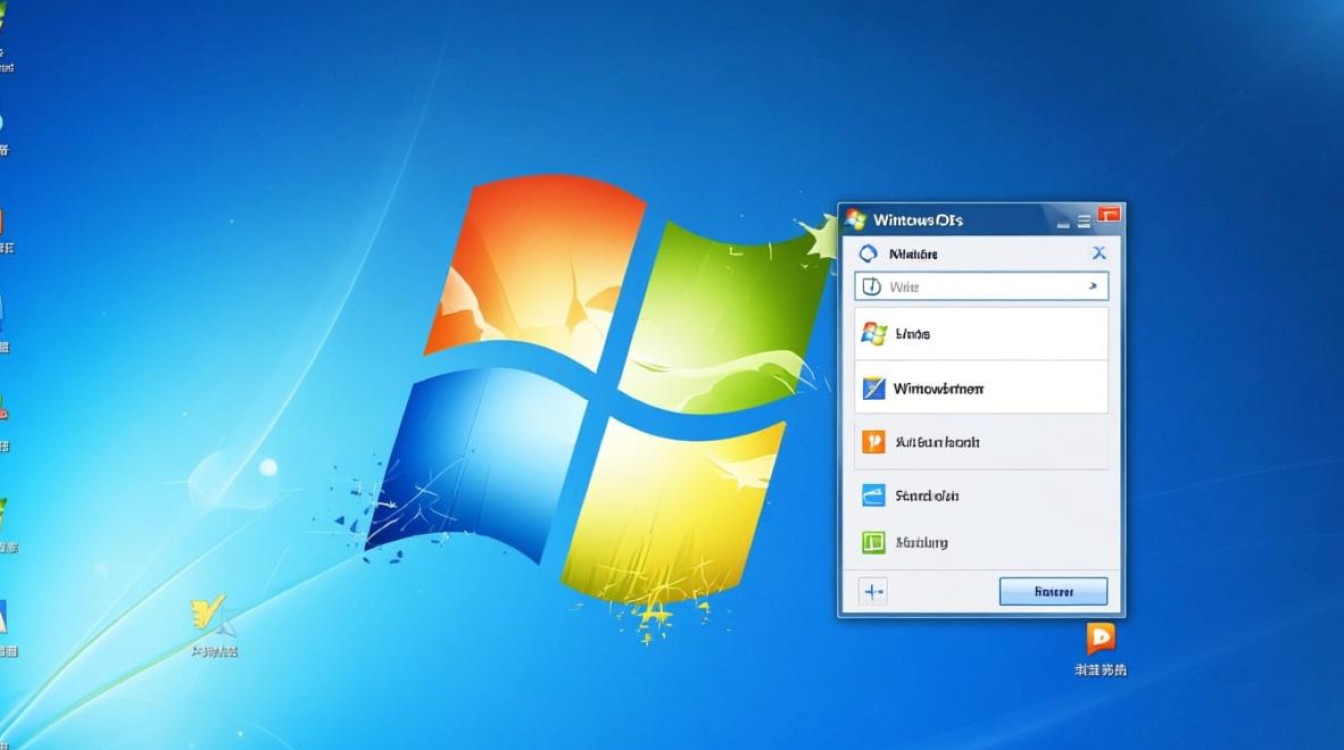The width and height of the screenshot is (1344, 750).
Task: Click the blue circular icon in dialog header
Action: point(868,254)
